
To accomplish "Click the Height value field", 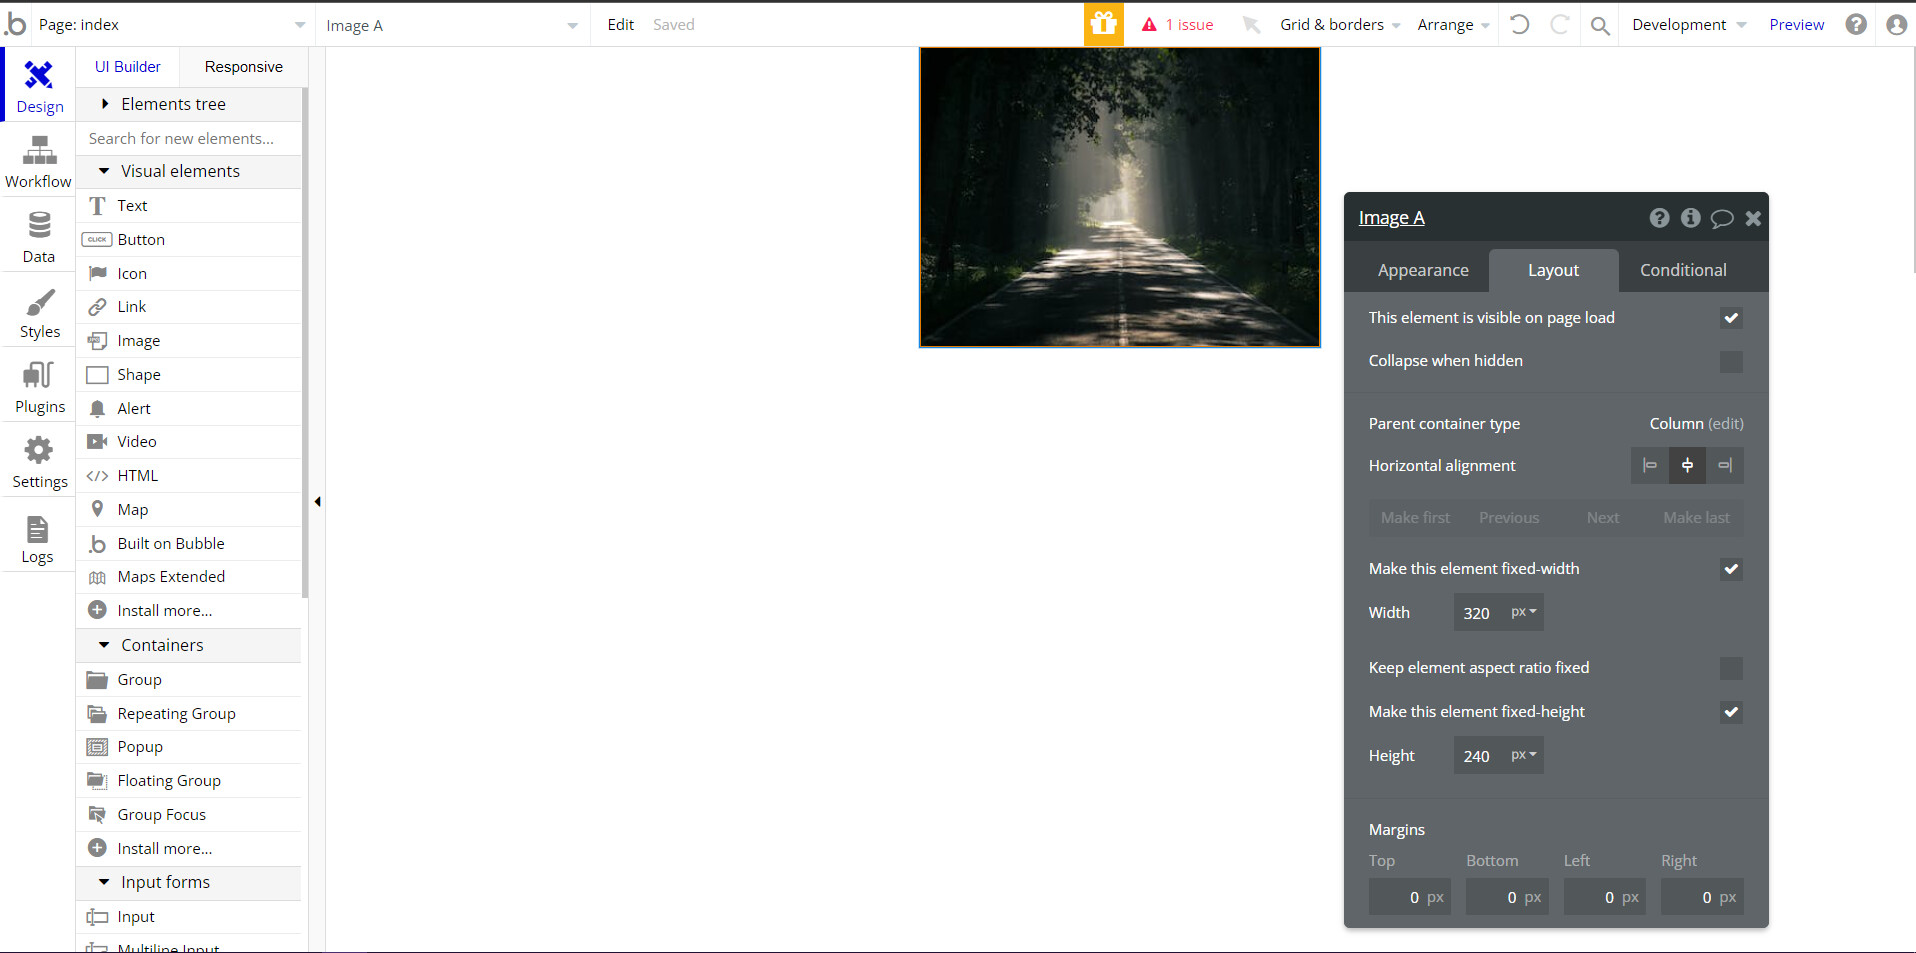I will click(x=1479, y=755).
